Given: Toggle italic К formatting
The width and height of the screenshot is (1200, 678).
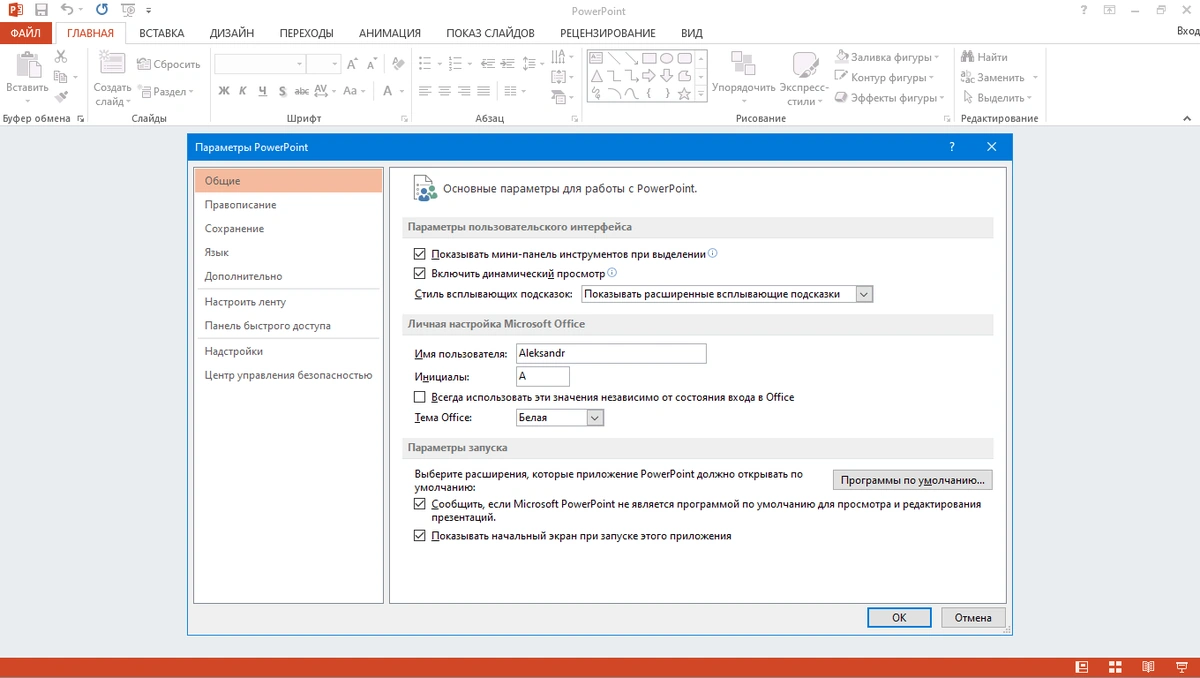Looking at the screenshot, I should (244, 91).
